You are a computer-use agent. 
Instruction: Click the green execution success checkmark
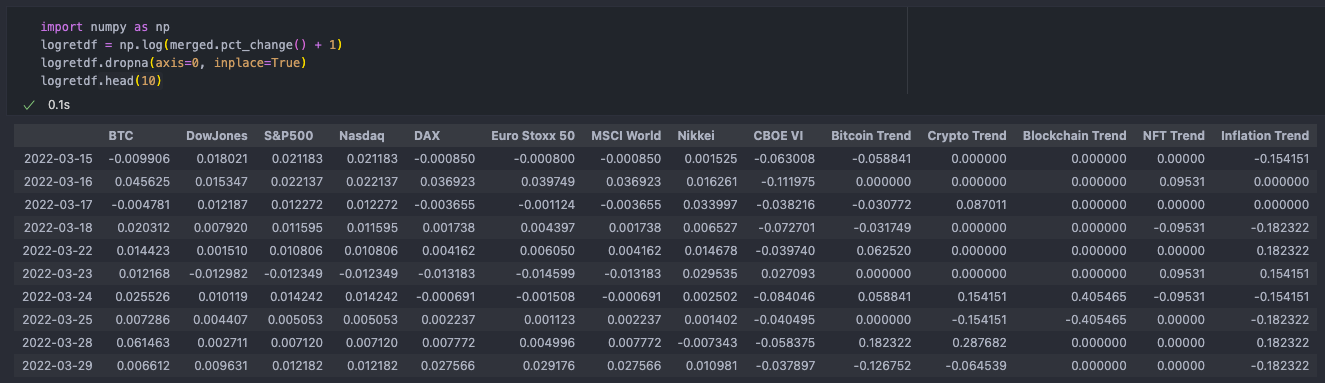point(28,104)
